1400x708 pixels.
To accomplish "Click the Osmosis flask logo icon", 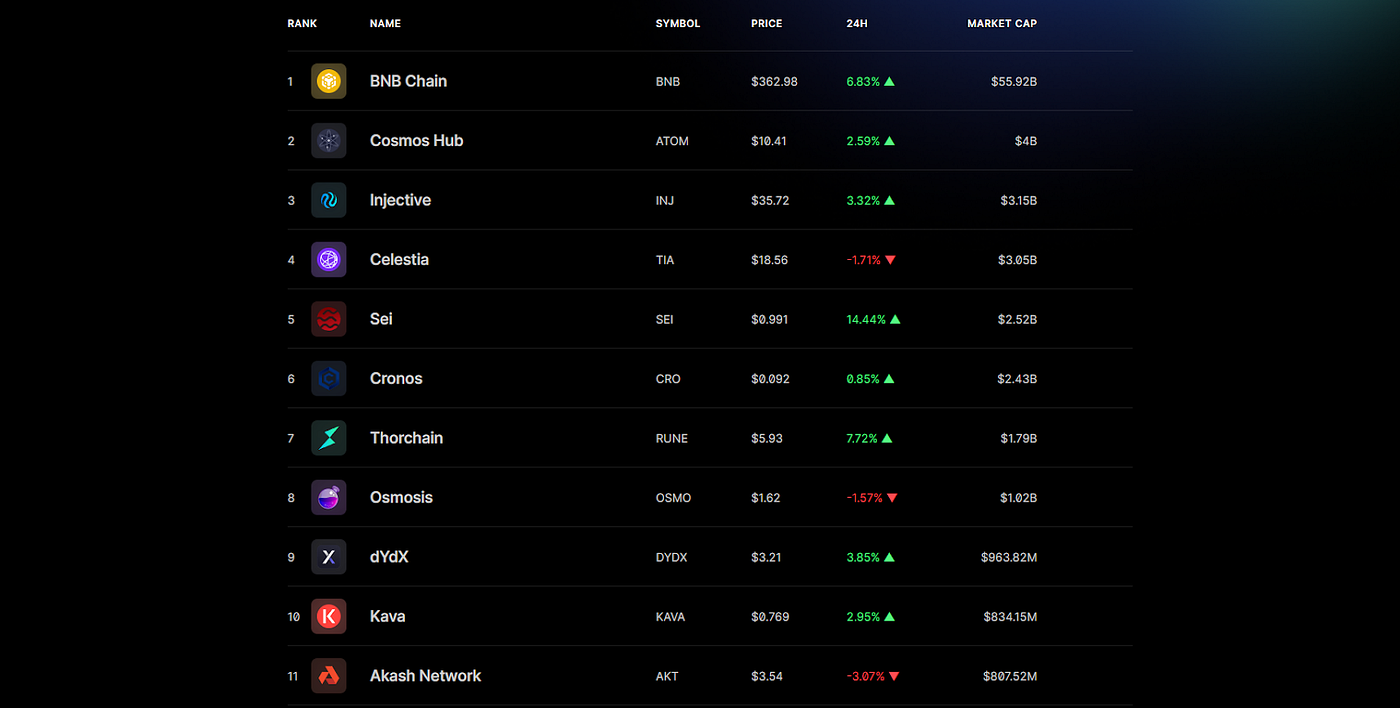I will tap(328, 498).
